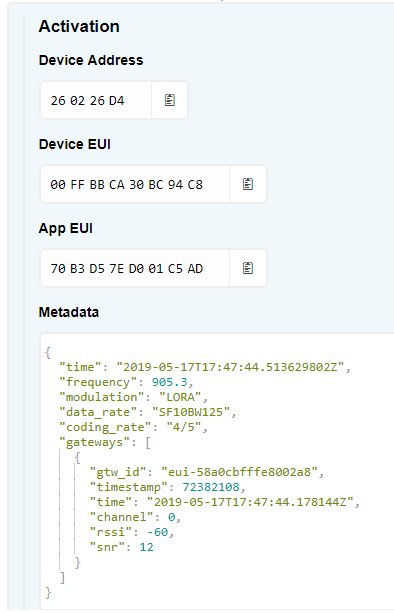This screenshot has width=394, height=613.
Task: Click the gateways array opening bracket
Action: pos(148,443)
